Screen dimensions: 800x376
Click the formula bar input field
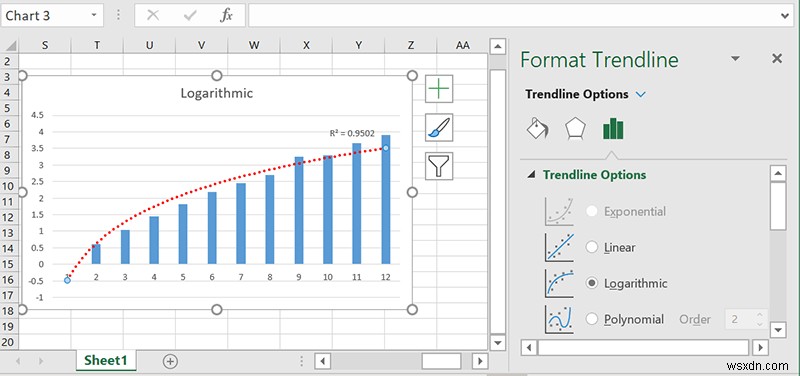(x=513, y=16)
